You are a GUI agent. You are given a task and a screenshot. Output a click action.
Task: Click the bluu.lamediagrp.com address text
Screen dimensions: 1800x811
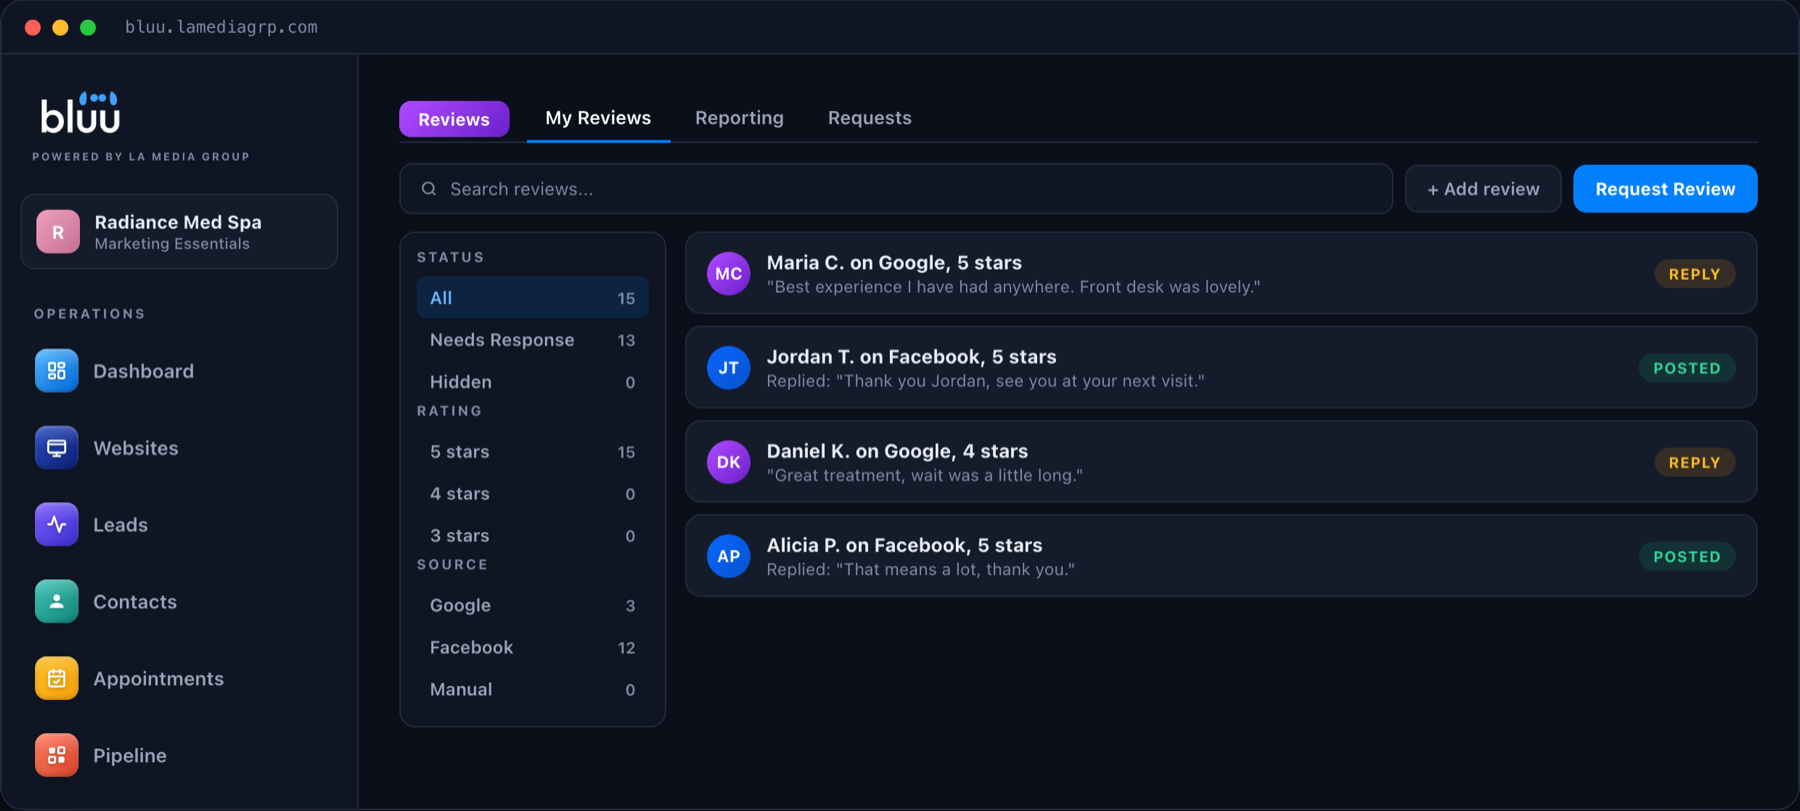click(221, 27)
